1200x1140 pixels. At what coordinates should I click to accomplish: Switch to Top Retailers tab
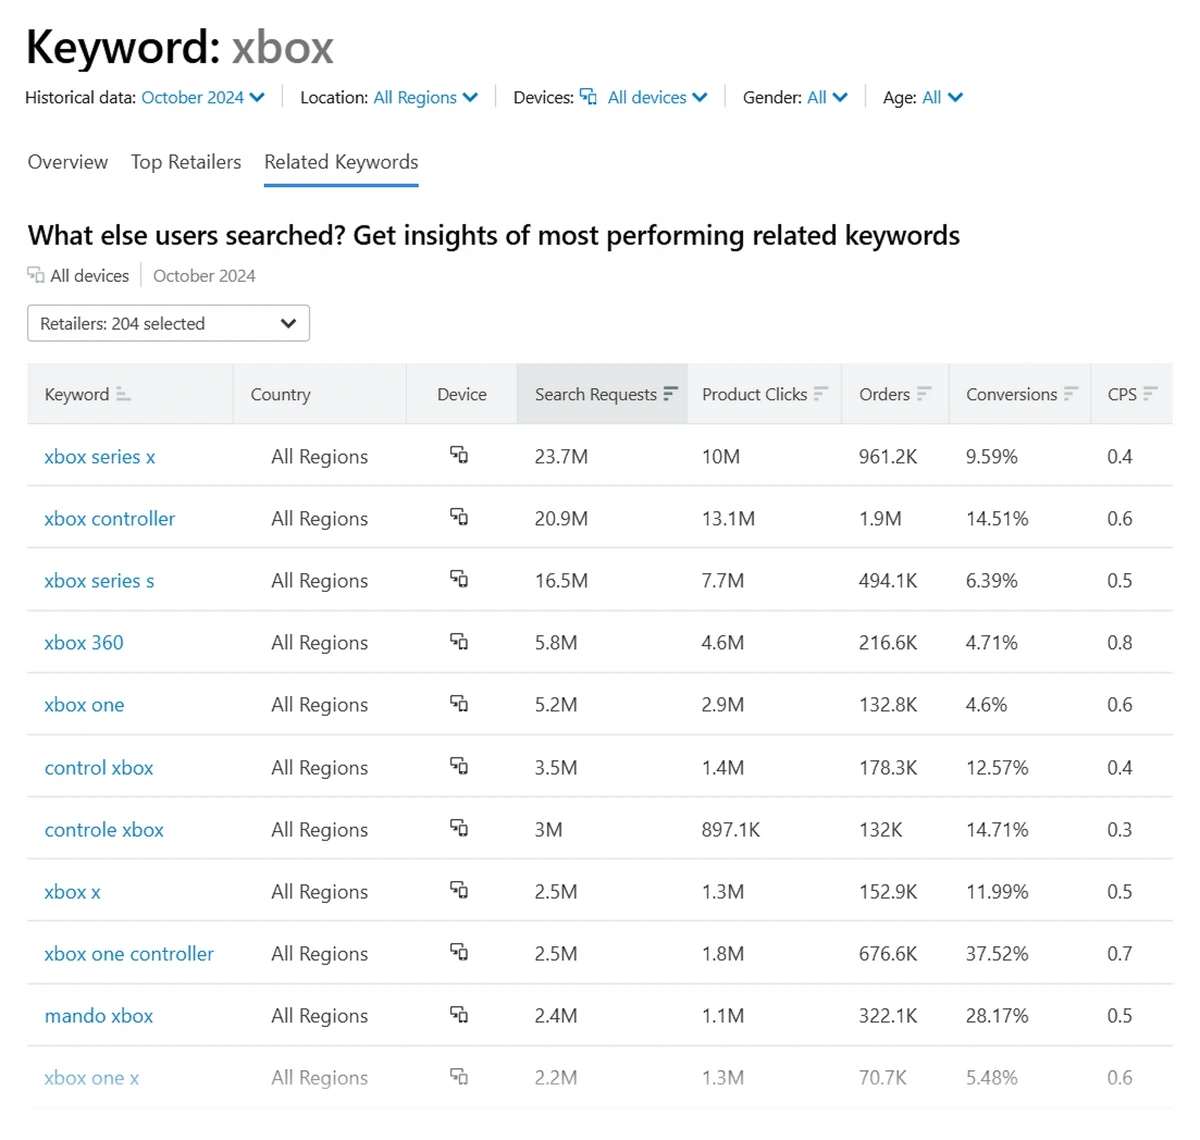click(186, 162)
